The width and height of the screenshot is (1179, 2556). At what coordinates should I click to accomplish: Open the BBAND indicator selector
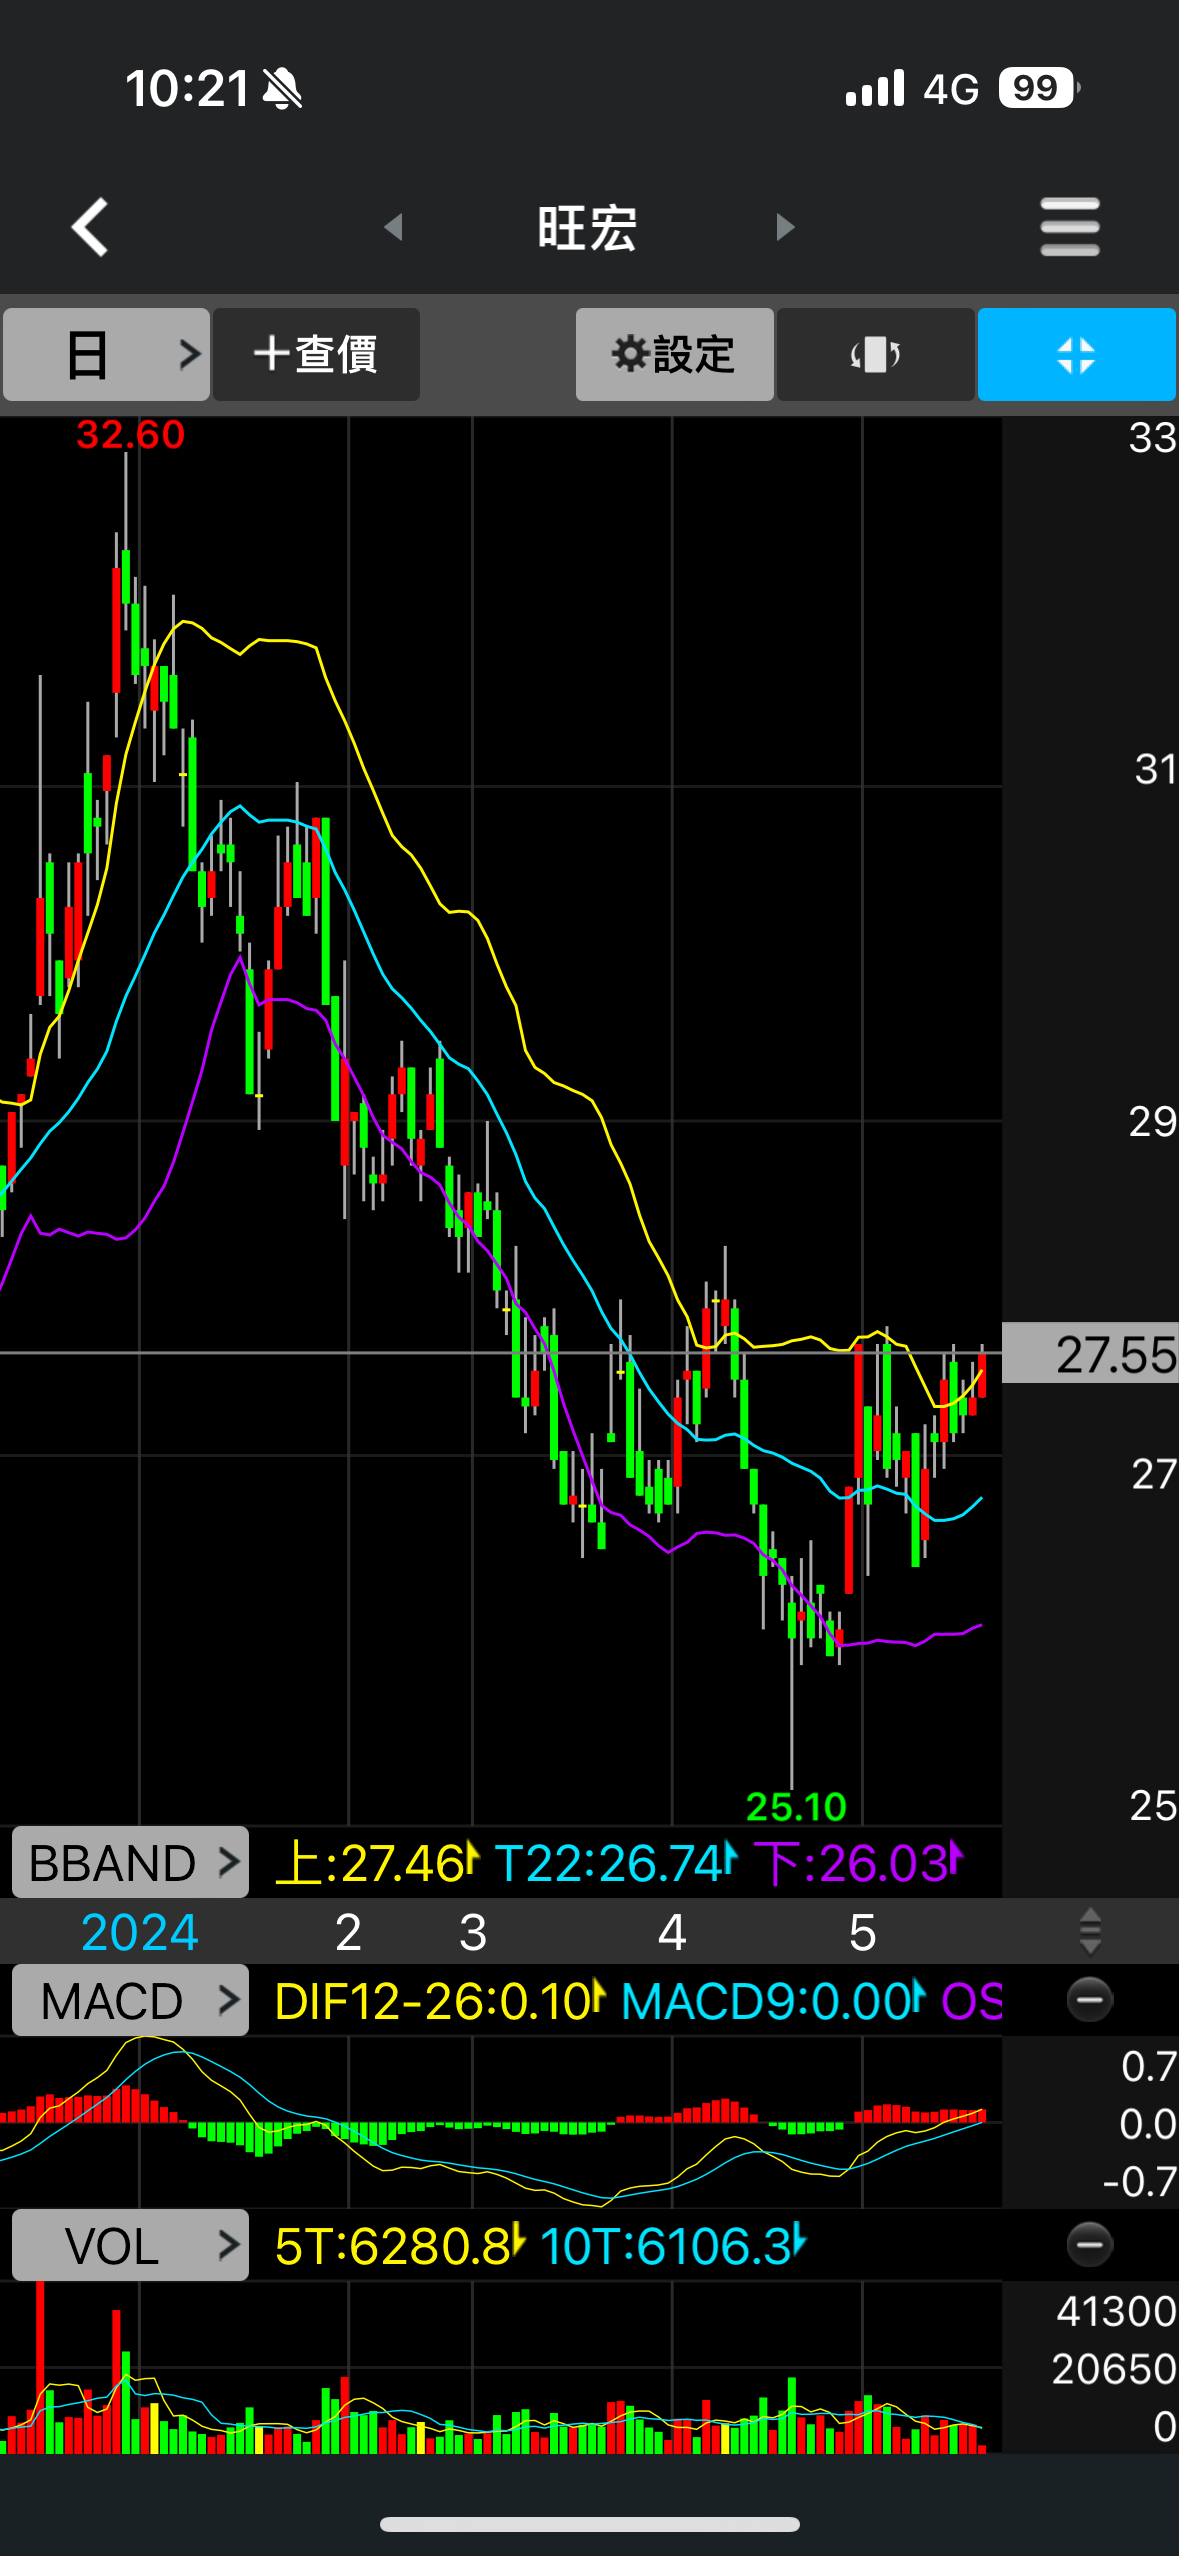130,1862
